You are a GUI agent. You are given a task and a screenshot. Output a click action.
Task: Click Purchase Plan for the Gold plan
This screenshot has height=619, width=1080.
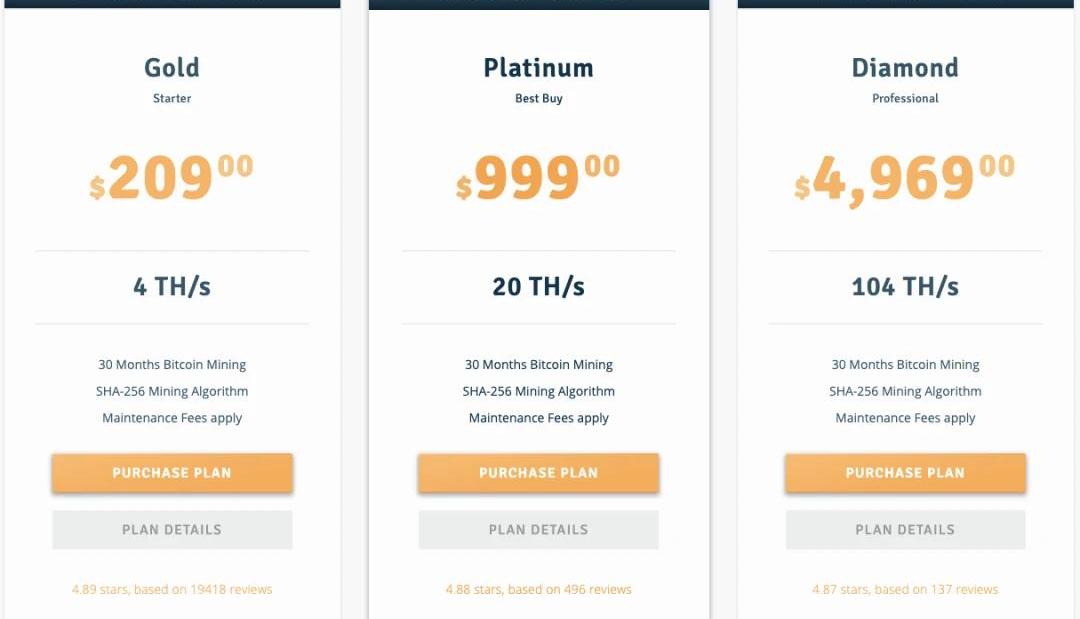pyautogui.click(x=172, y=473)
